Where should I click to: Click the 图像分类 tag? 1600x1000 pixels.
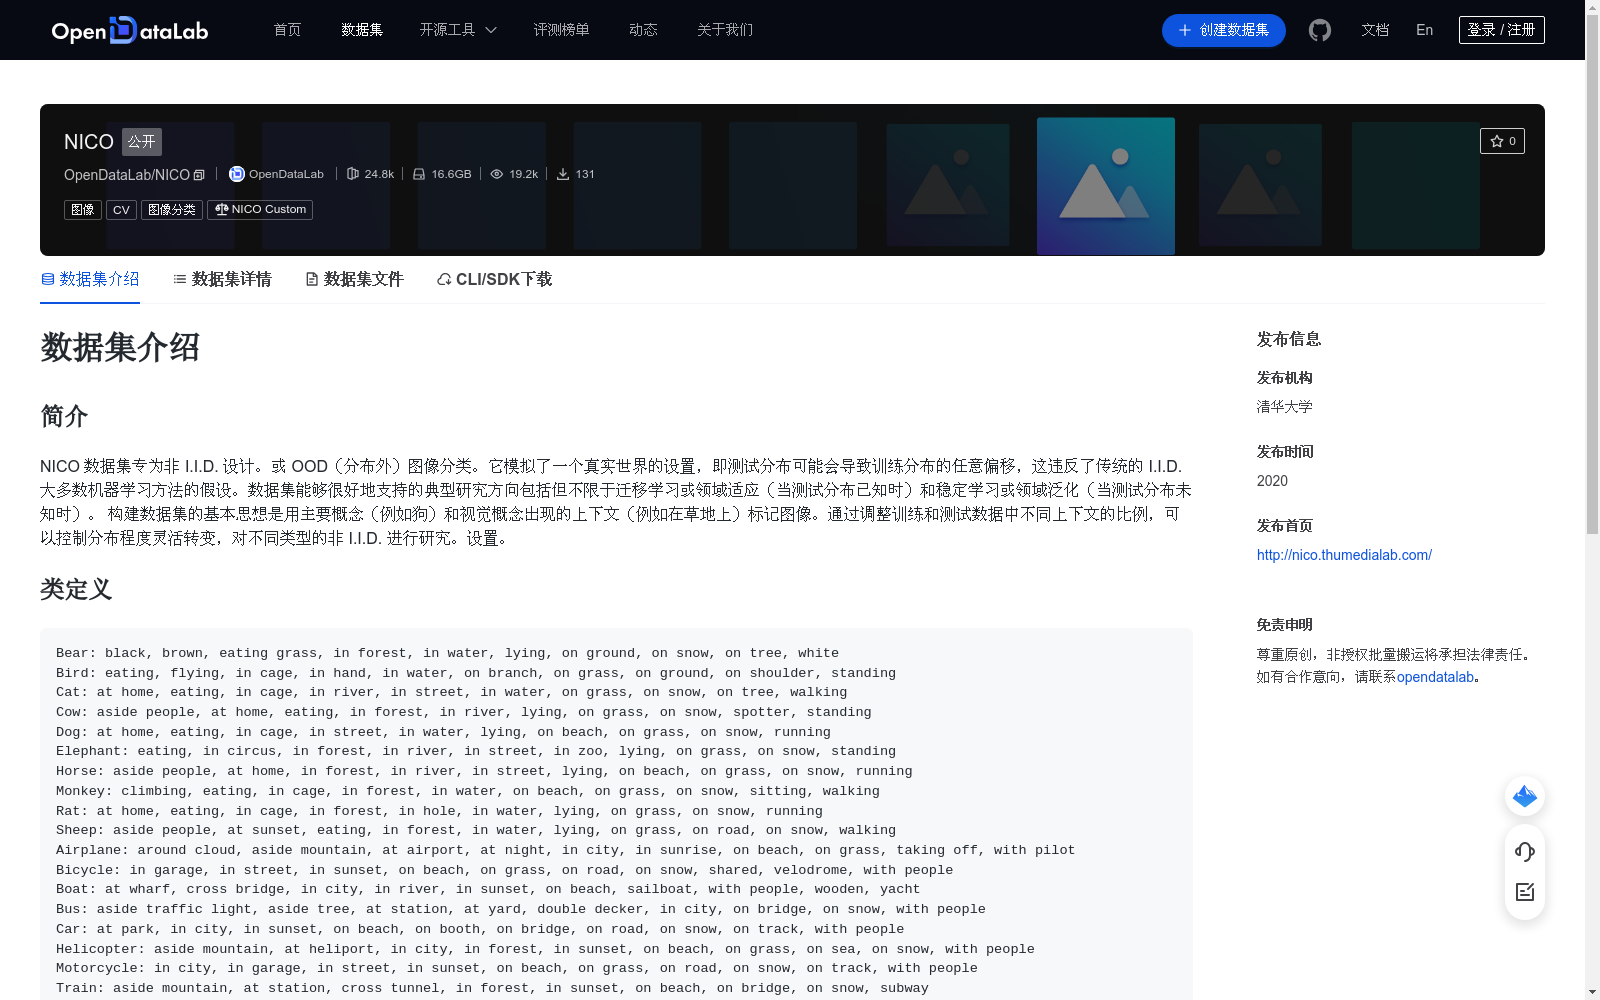pos(172,210)
